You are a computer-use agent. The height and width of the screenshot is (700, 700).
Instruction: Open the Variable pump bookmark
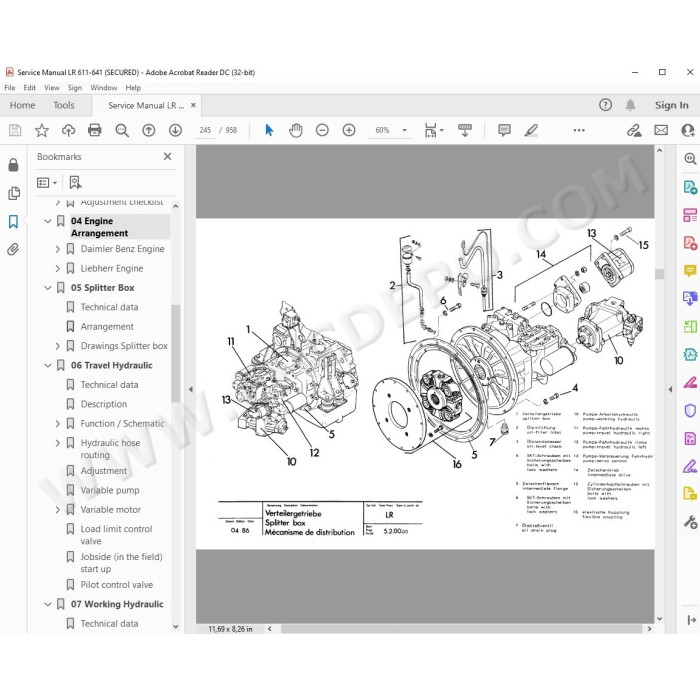point(110,490)
